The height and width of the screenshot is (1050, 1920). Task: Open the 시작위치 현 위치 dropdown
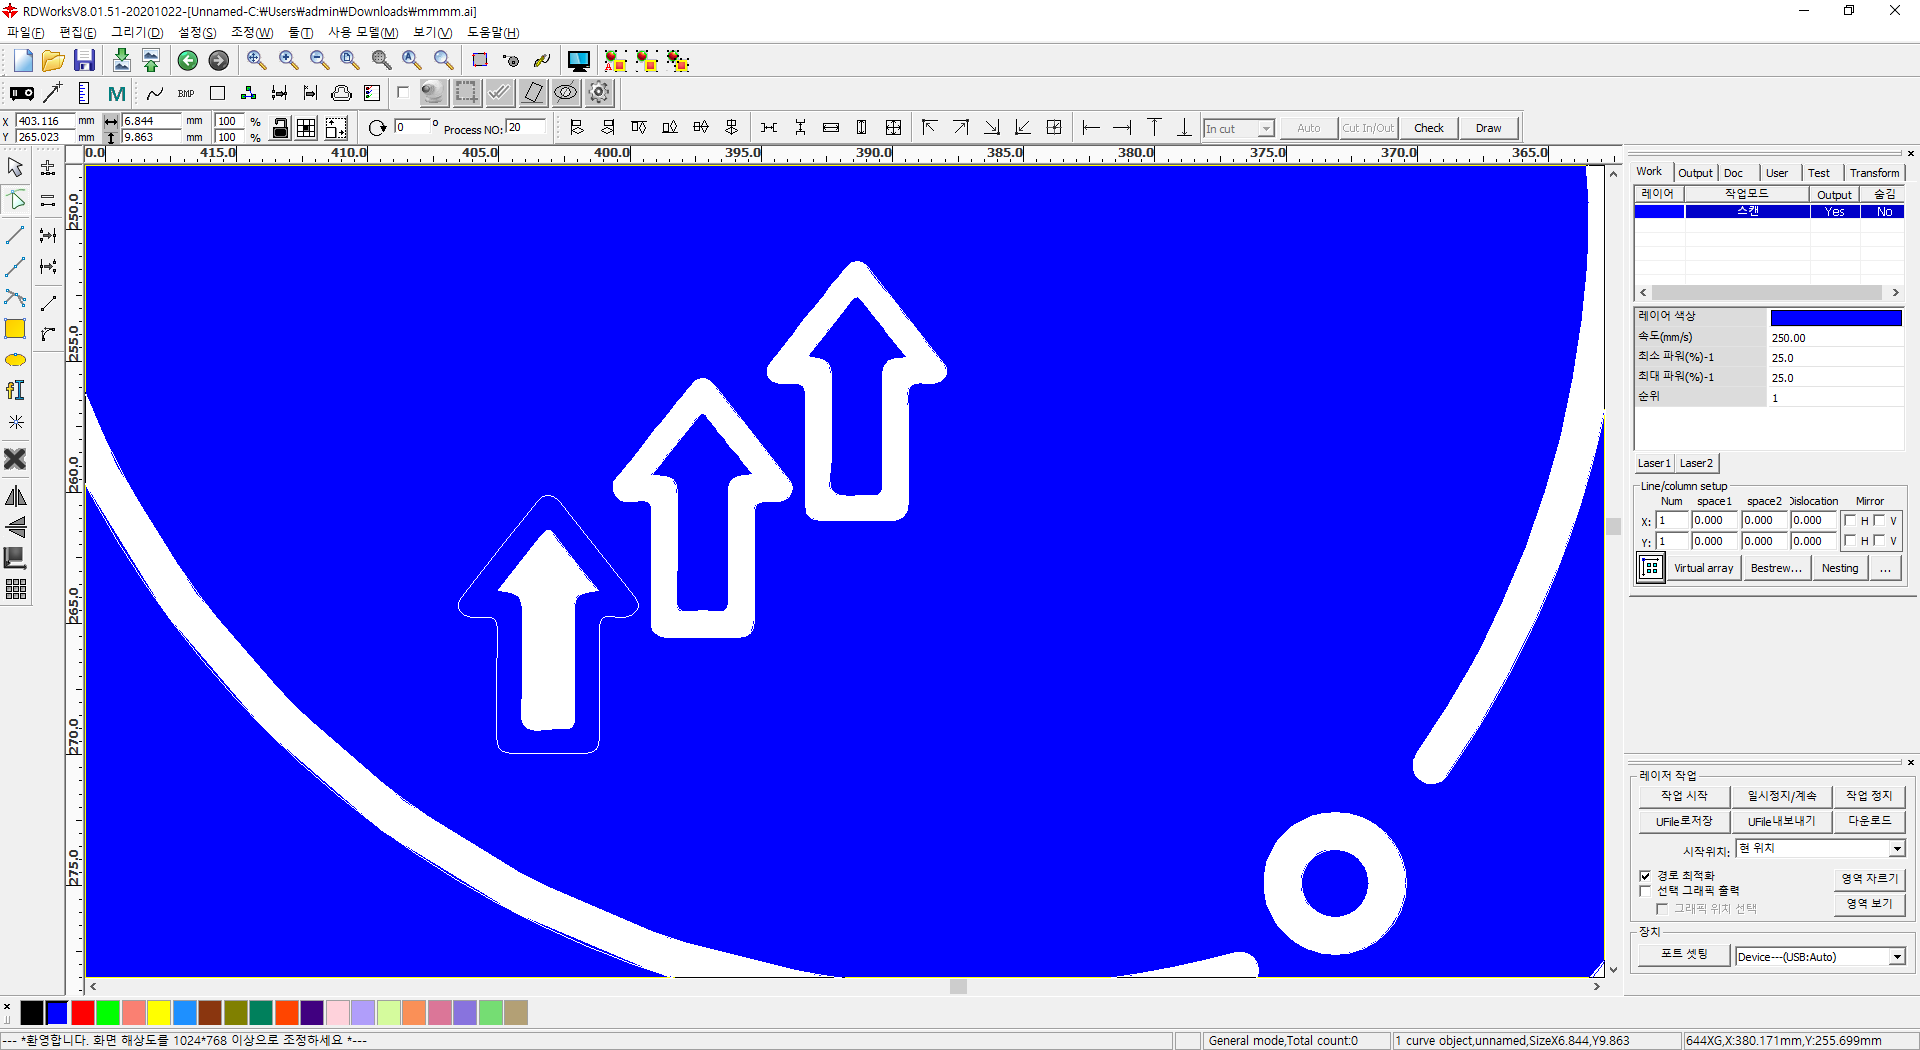pyautogui.click(x=1897, y=849)
